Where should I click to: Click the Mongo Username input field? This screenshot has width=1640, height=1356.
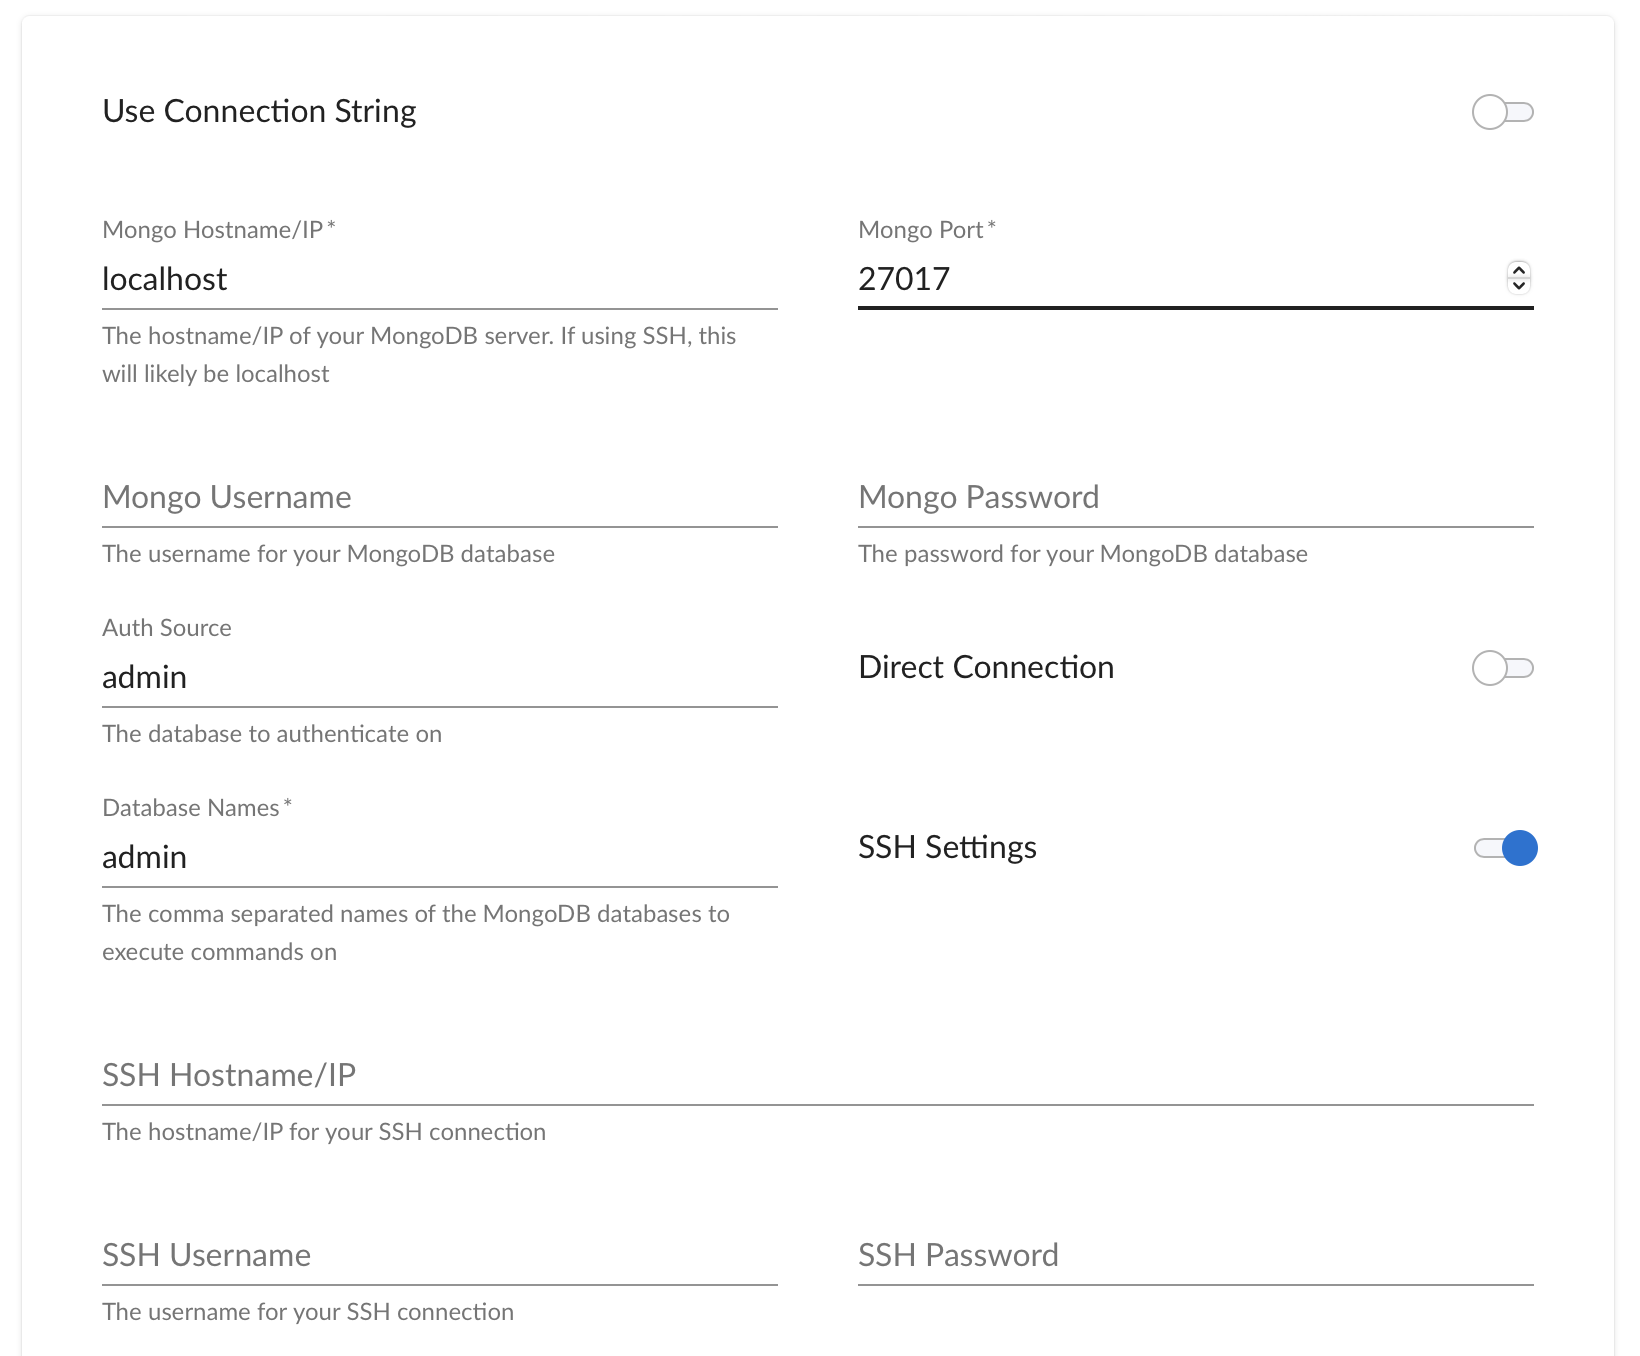pyautogui.click(x=440, y=497)
